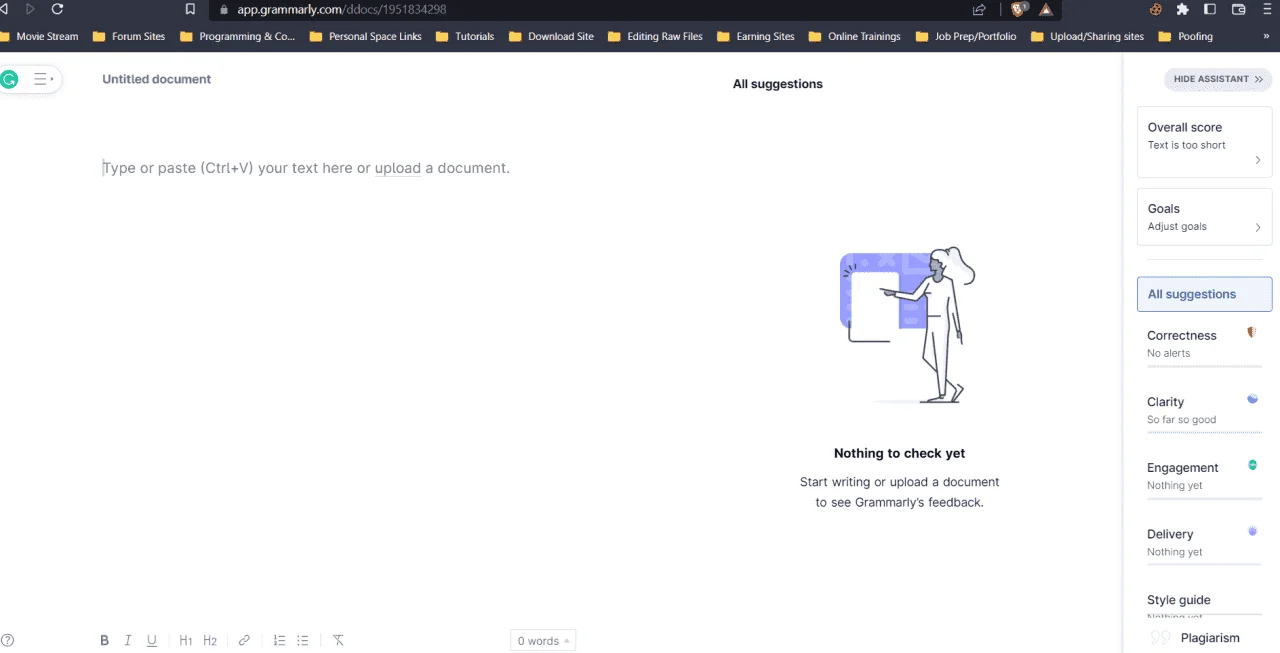This screenshot has width=1280, height=653.
Task: Bookmark this page icon
Action: click(x=190, y=9)
